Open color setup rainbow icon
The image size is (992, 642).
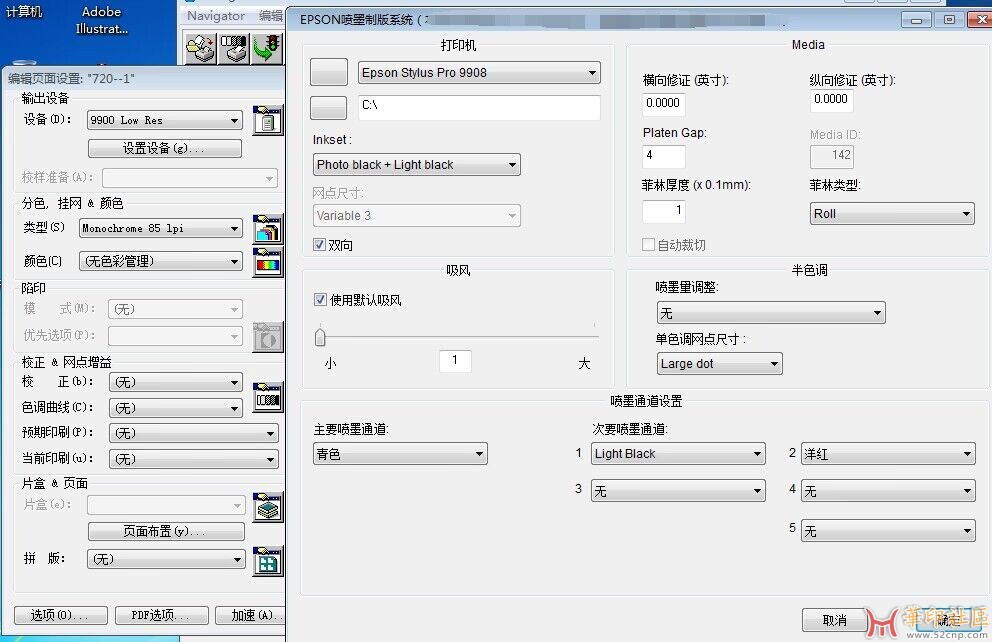(268, 262)
